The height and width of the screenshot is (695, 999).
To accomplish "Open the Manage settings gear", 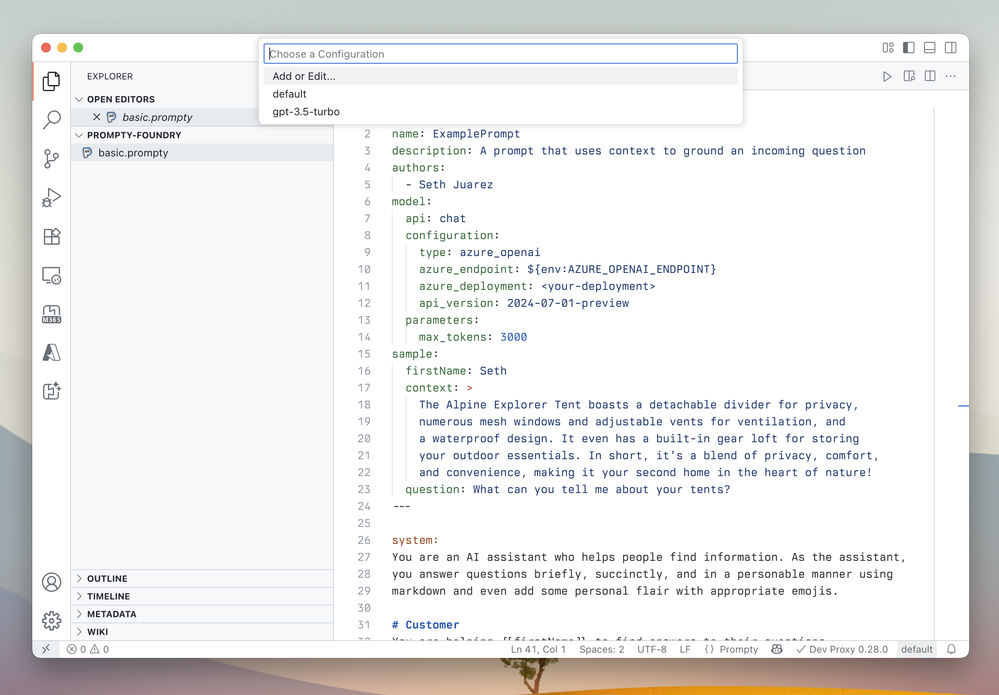I will coord(52,621).
